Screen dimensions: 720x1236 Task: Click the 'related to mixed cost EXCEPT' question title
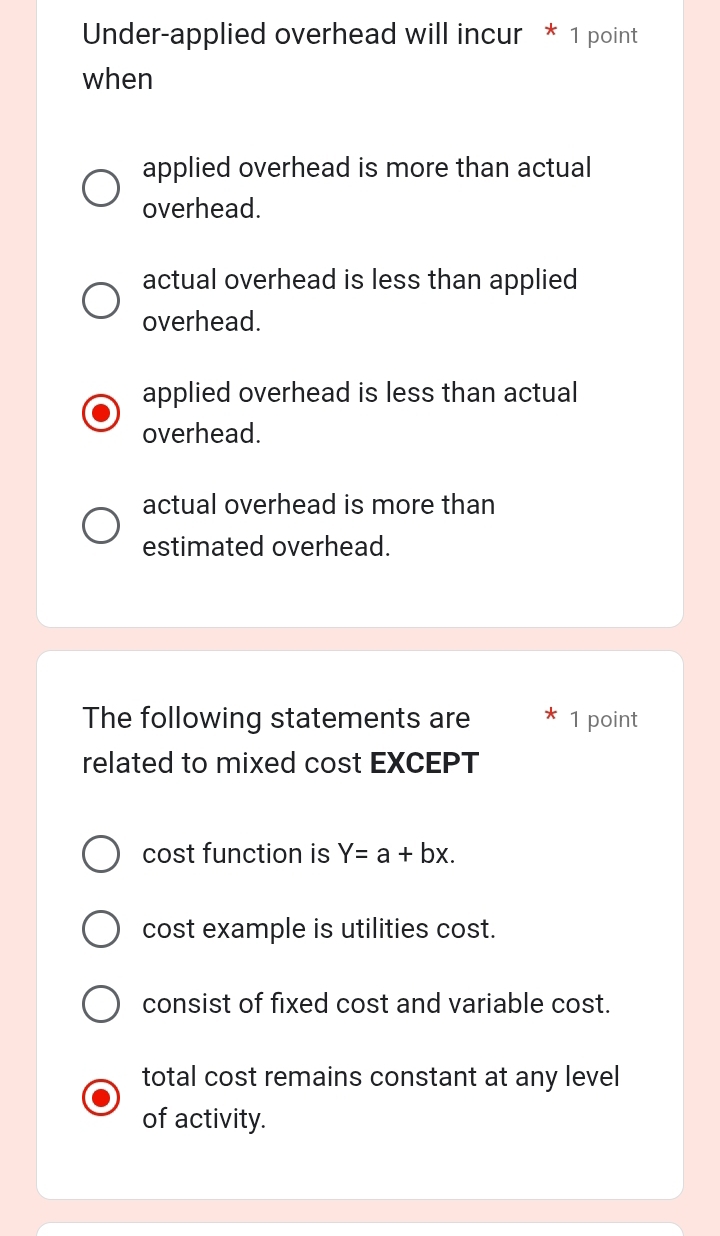pos(281,764)
